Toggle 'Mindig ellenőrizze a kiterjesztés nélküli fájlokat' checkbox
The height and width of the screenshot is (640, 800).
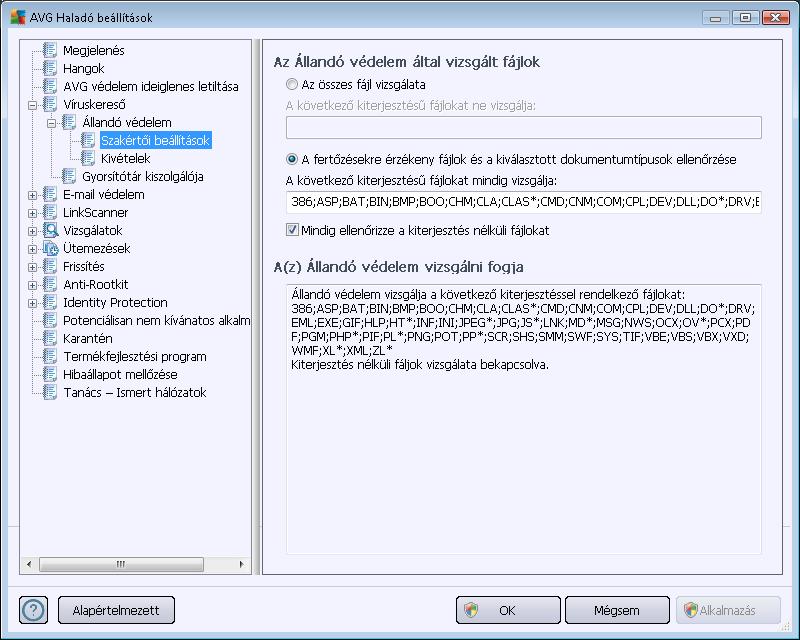292,230
